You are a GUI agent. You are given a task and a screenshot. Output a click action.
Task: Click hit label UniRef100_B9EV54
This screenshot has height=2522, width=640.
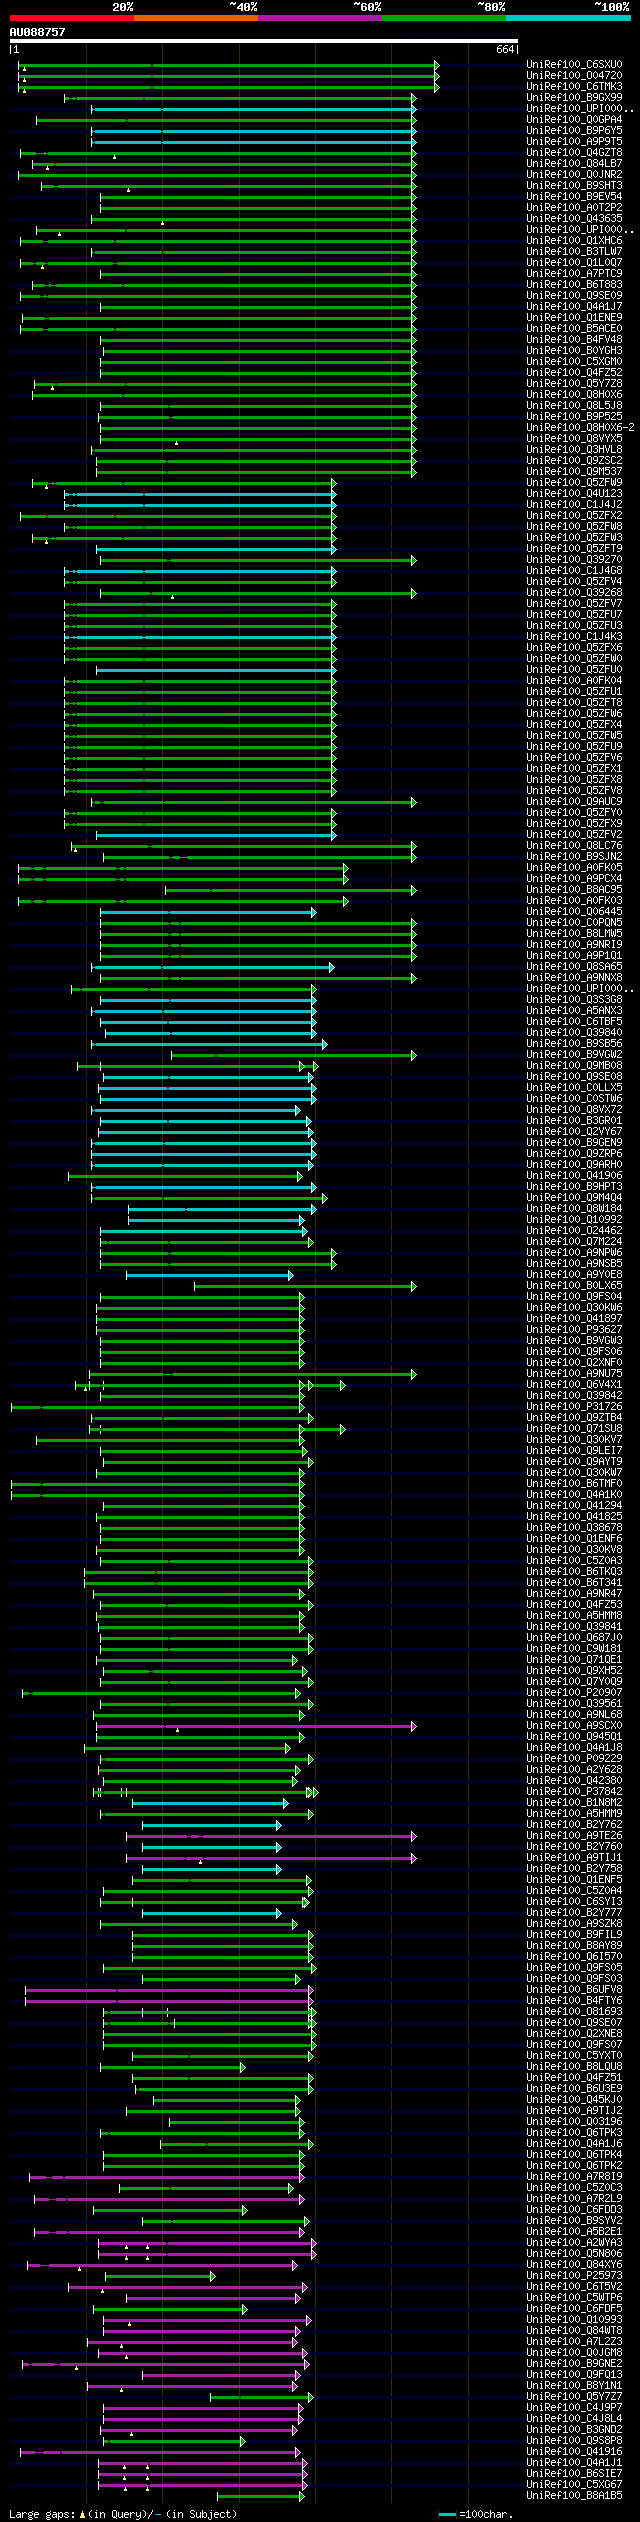pos(574,197)
